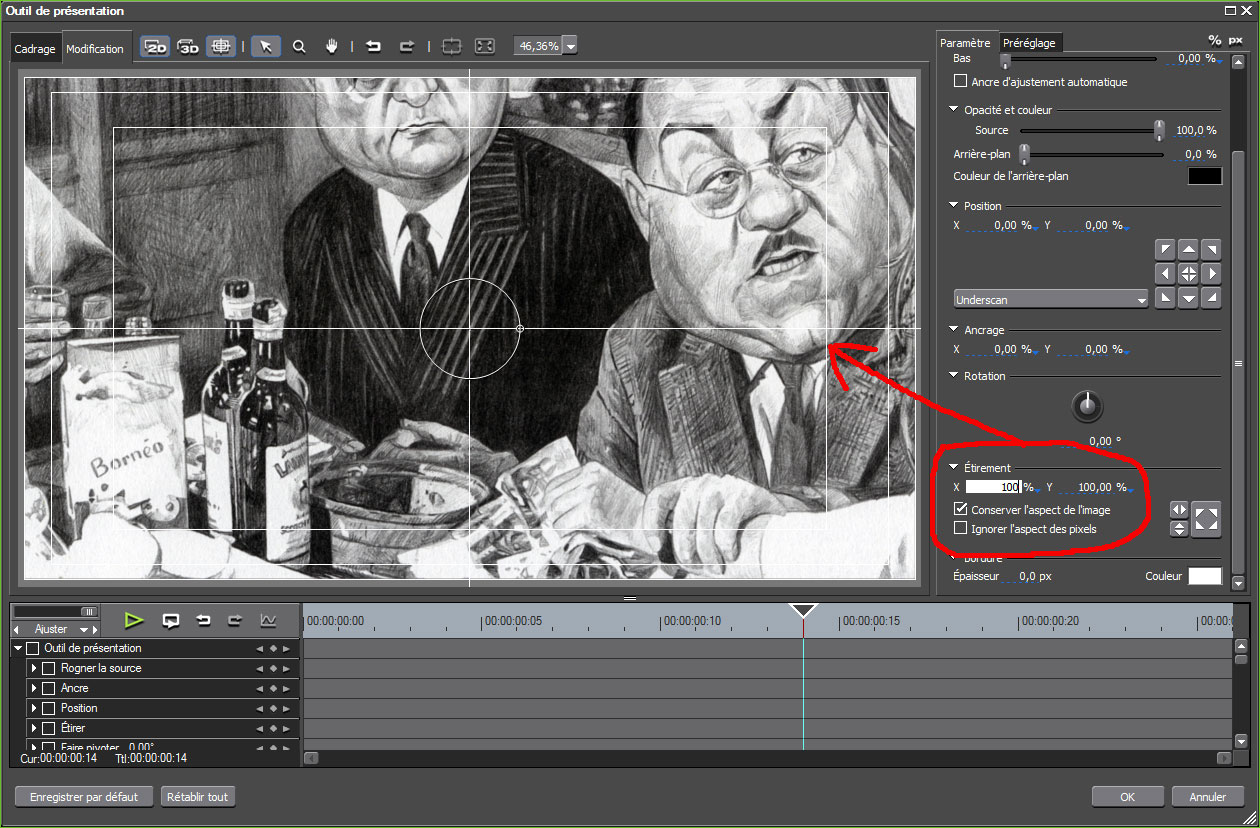Click the undo arrow in top toolbar
1260x828 pixels.
[373, 47]
